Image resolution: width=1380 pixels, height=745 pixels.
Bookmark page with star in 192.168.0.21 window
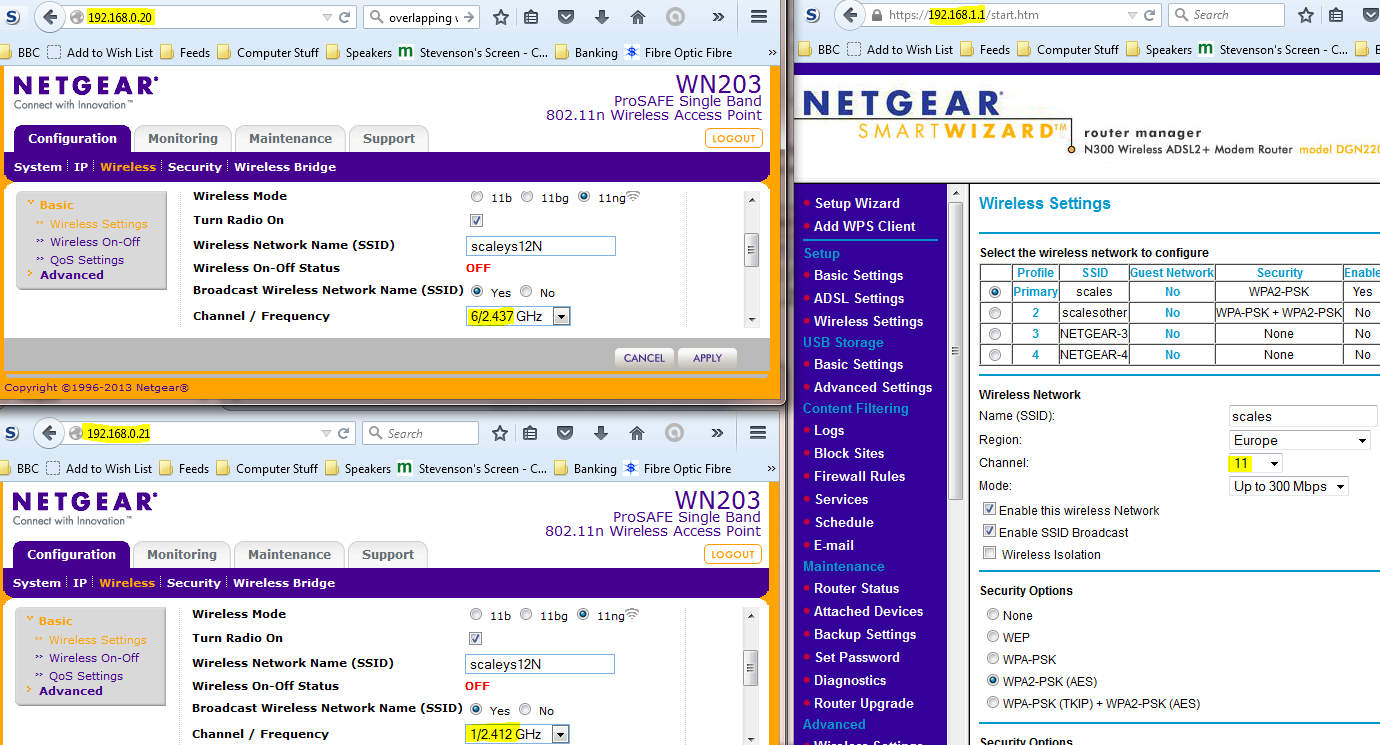(x=500, y=433)
